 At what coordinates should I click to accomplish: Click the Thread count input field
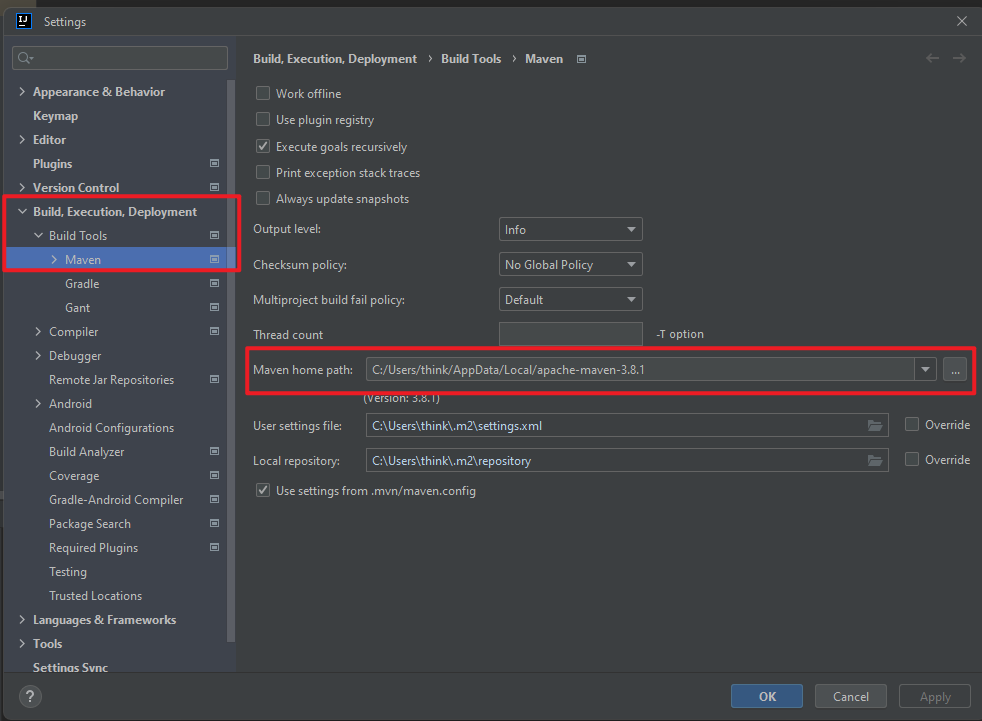pyautogui.click(x=571, y=334)
